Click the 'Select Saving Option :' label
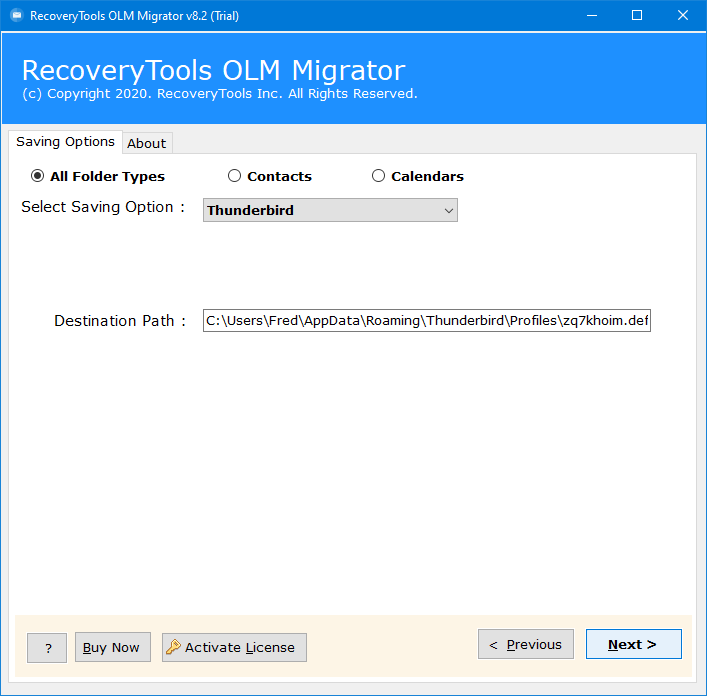Image resolution: width=707 pixels, height=696 pixels. 103,207
